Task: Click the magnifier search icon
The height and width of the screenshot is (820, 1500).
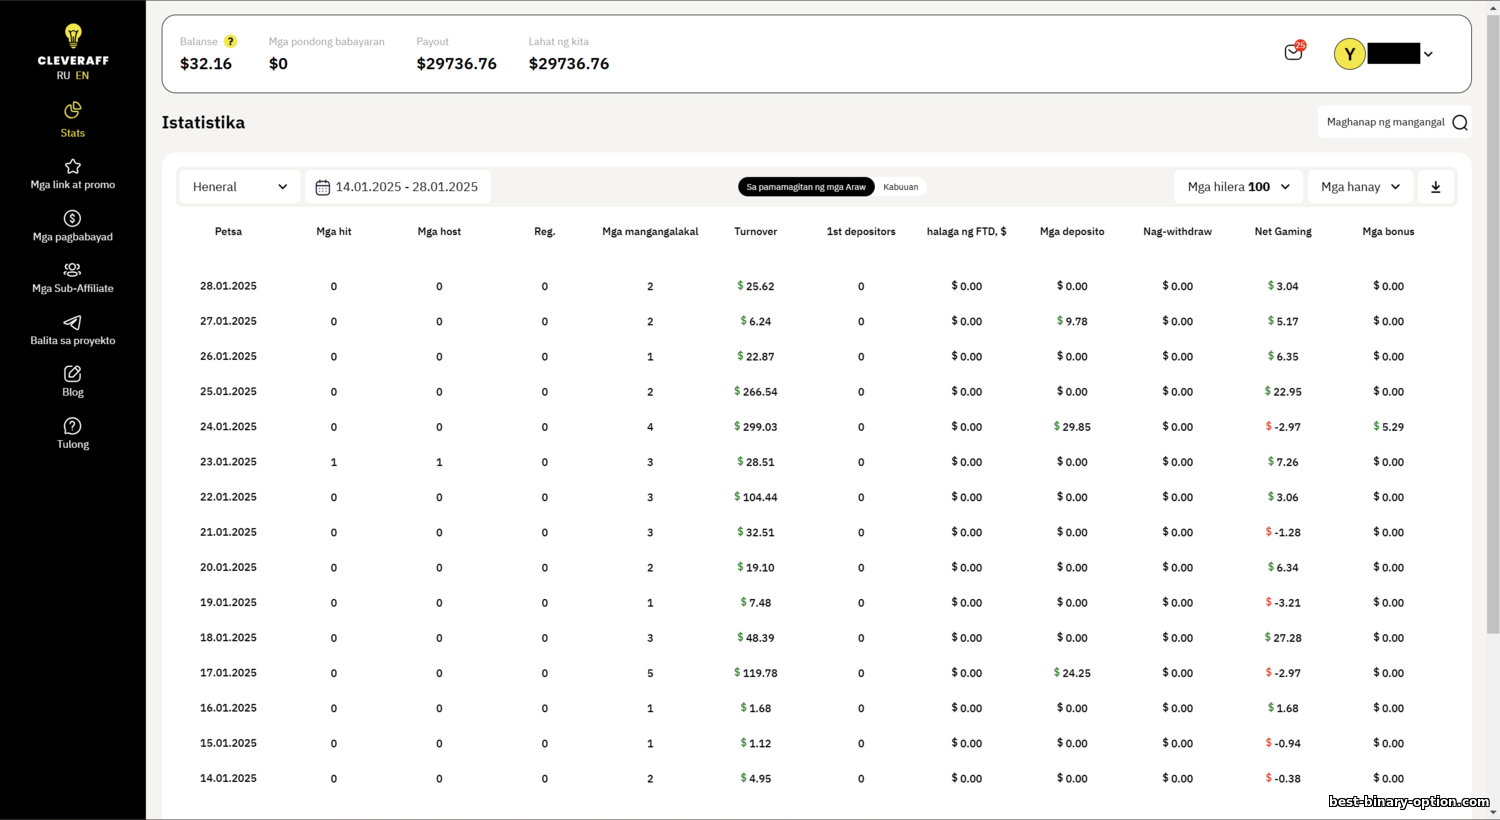Action: click(1460, 122)
